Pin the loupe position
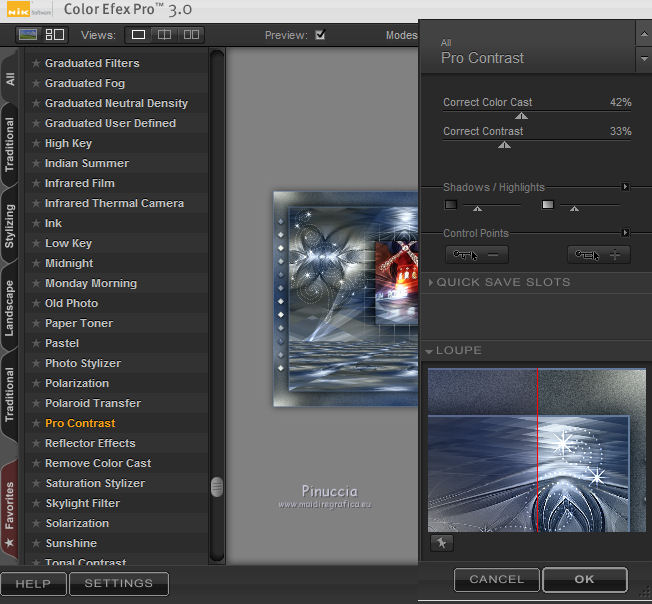Viewport: 652px width, 604px height. click(x=442, y=543)
